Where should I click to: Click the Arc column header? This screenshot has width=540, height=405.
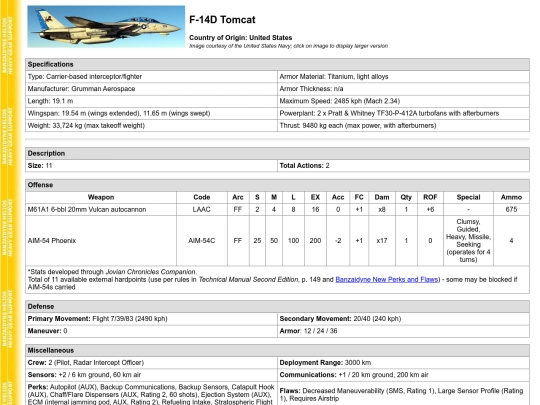tap(238, 197)
